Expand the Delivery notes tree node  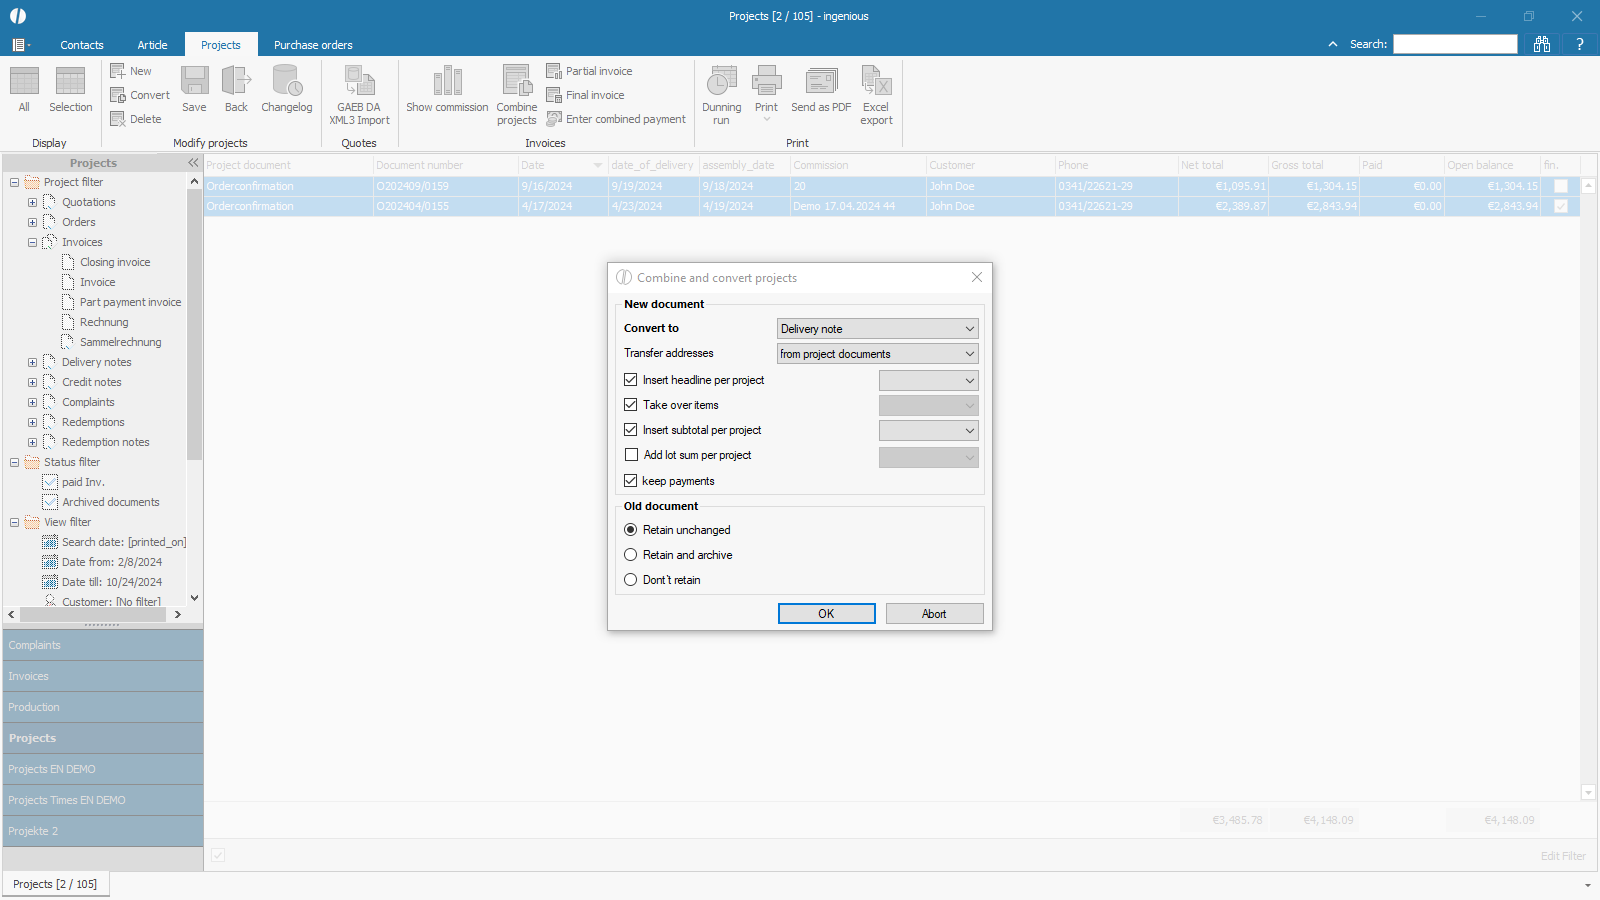point(32,362)
